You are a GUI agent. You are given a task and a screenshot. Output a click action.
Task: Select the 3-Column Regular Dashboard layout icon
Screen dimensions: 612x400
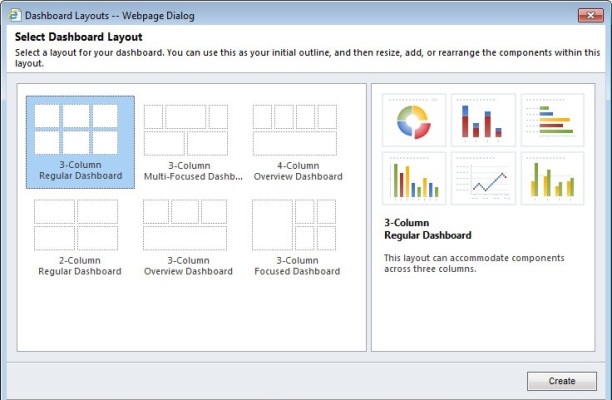point(80,130)
